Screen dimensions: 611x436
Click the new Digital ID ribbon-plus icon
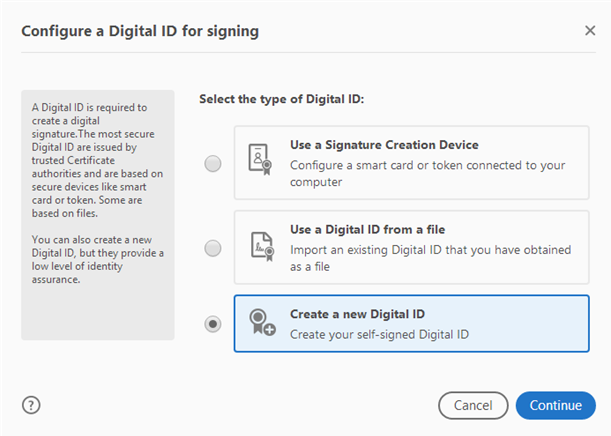262,324
